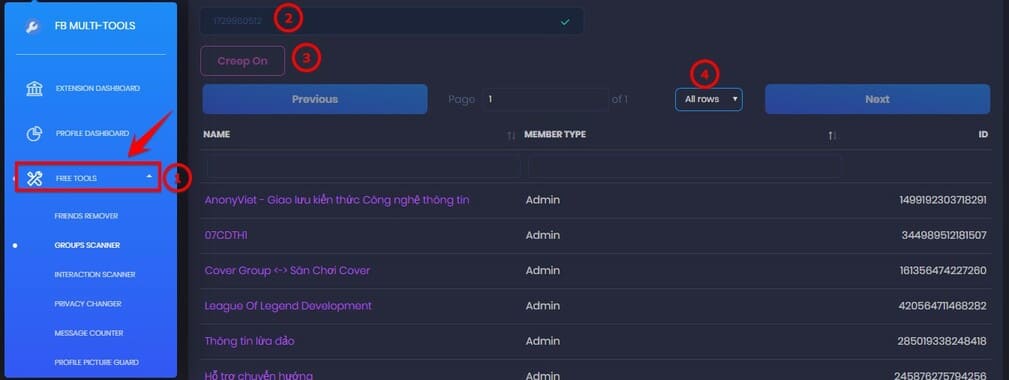Select group ID 420564711468282

coord(942,305)
